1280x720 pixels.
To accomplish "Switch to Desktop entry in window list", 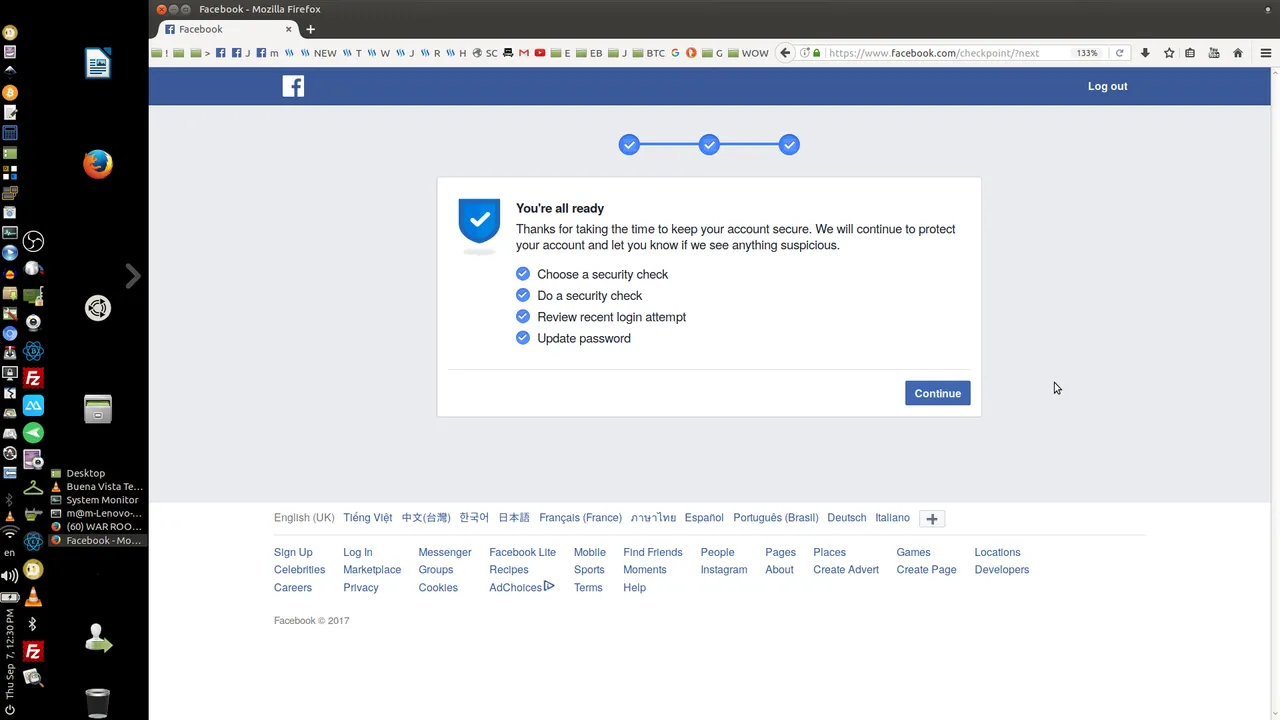I will point(97,473).
